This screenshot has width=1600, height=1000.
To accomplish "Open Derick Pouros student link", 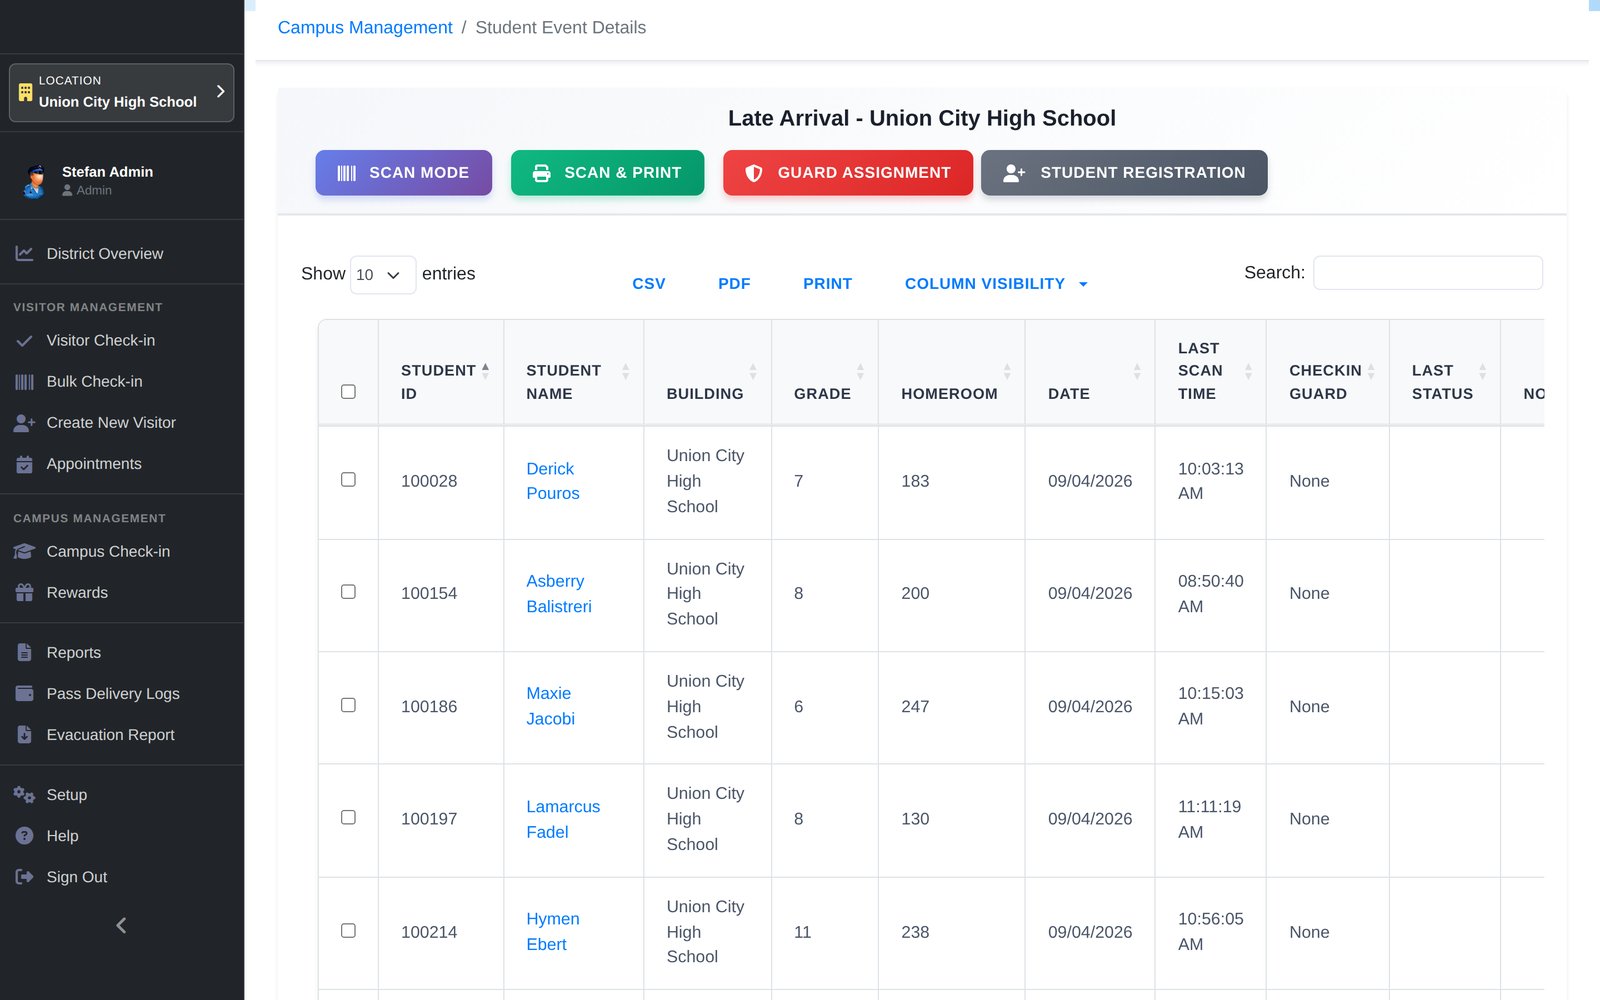I will tap(553, 481).
